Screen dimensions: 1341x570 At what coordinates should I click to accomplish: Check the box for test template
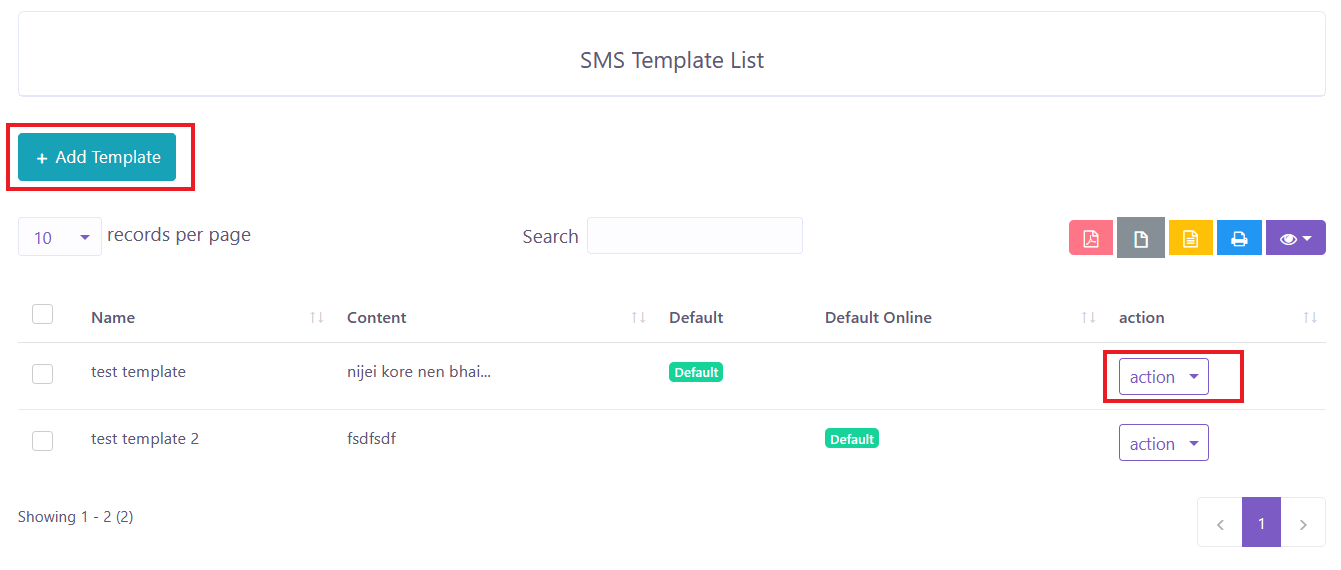point(42,374)
